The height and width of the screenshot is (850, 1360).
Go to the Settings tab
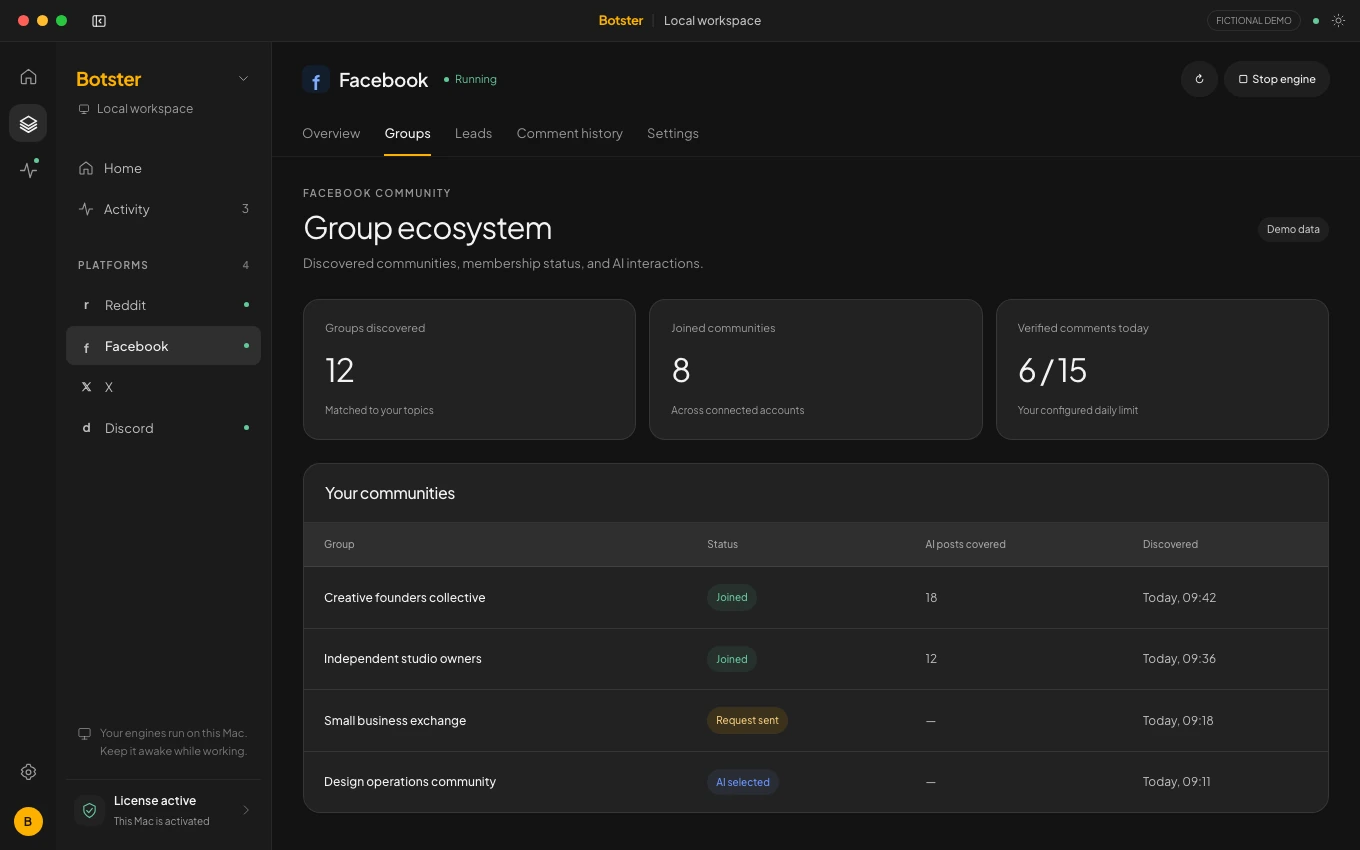672,133
